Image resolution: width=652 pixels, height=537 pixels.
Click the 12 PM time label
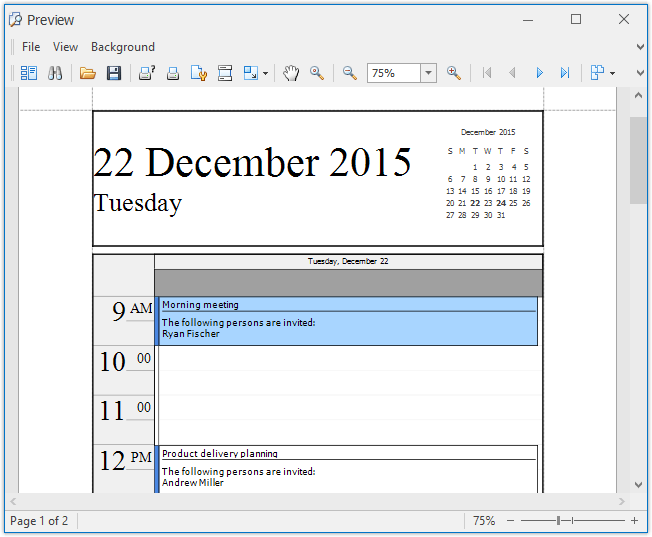[x=125, y=460]
